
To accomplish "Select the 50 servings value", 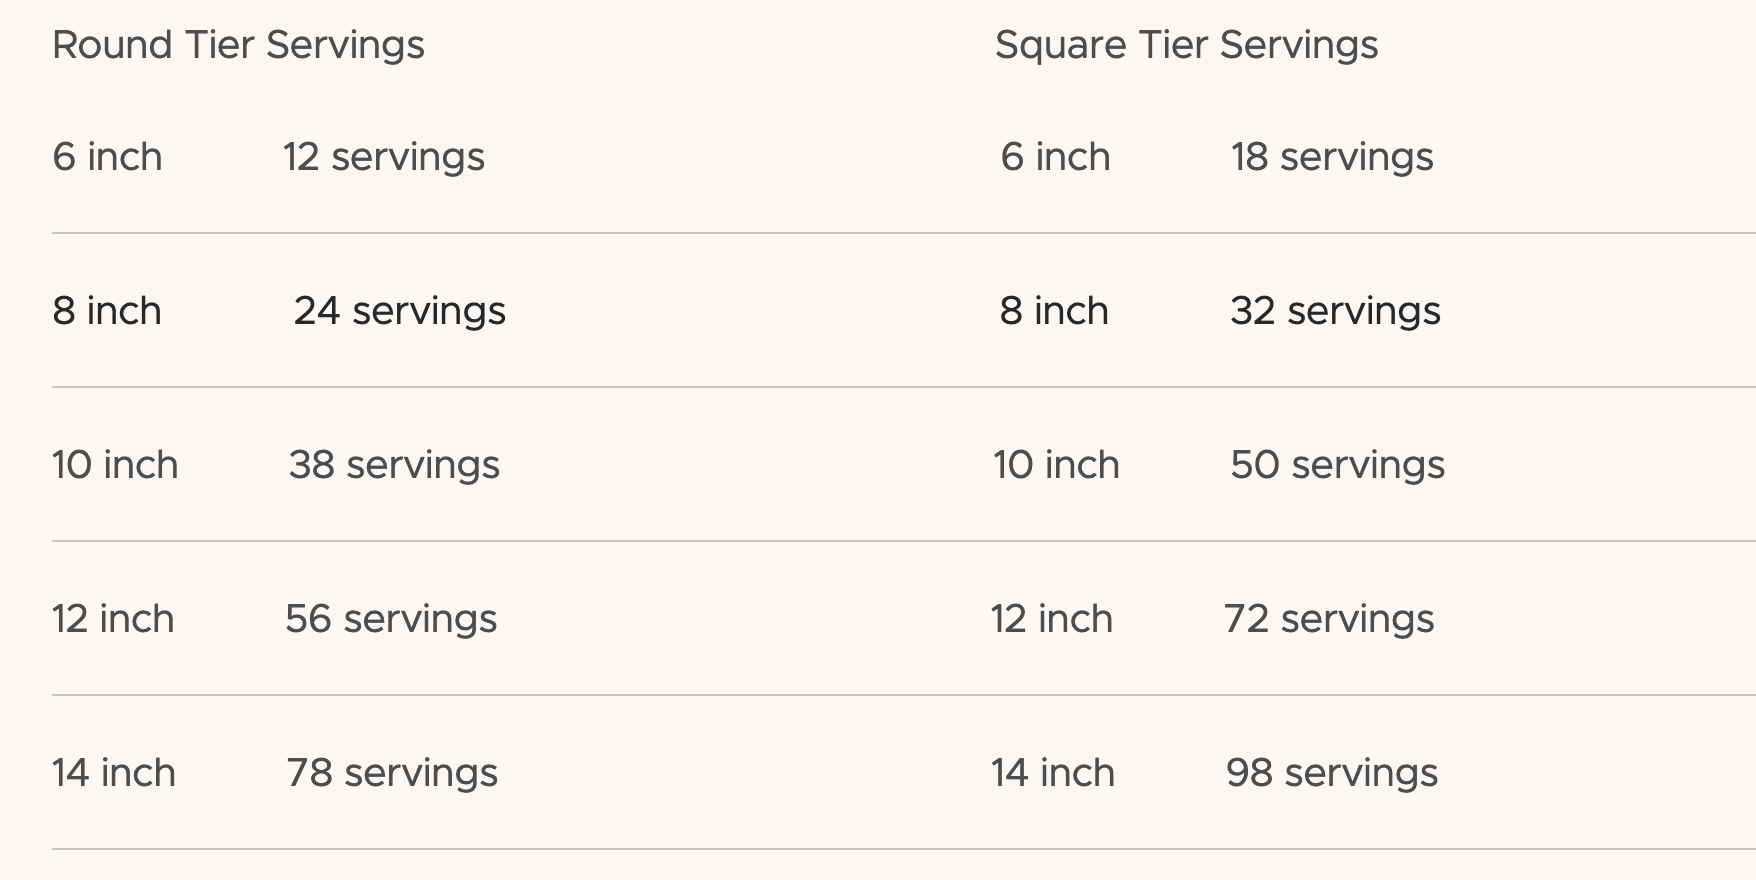I will [x=1337, y=465].
